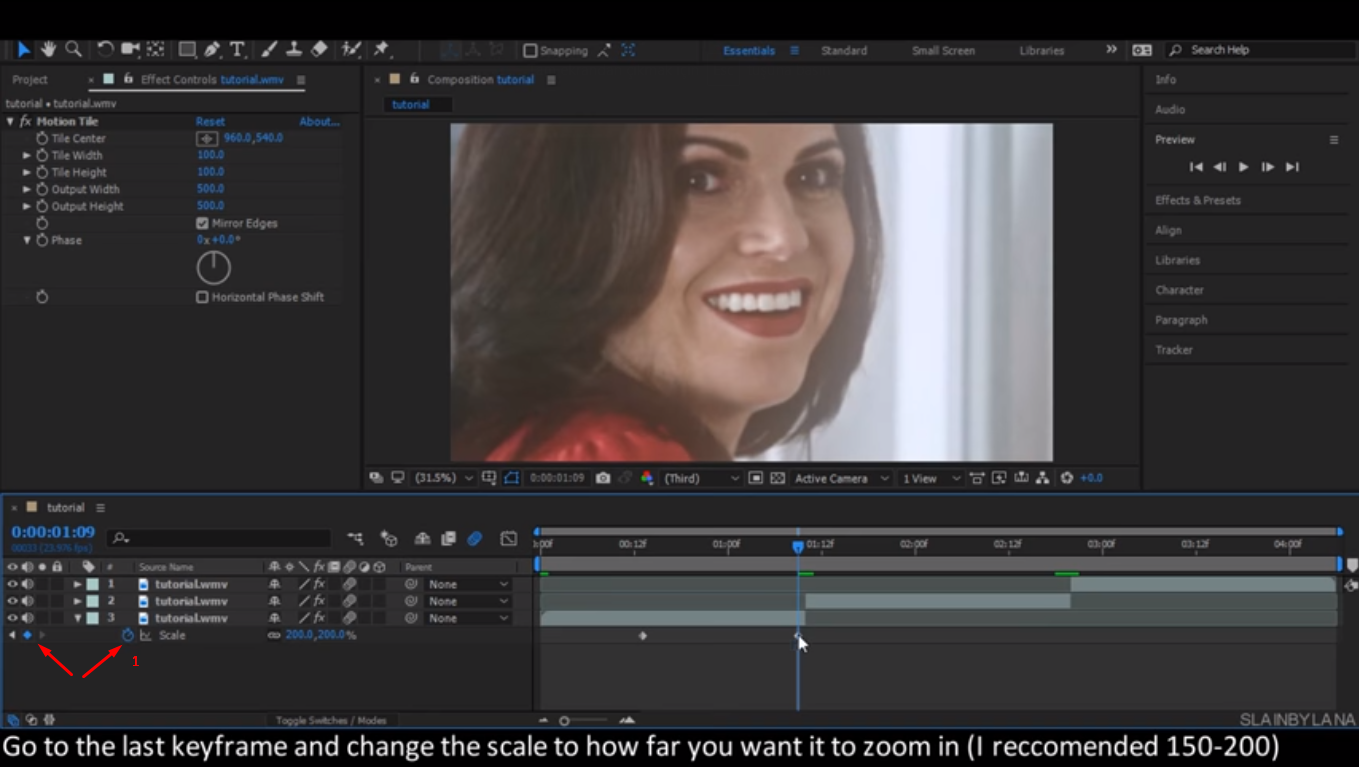Open the composition mini-flowchart icon
The width and height of the screenshot is (1359, 767).
[x=355, y=539]
